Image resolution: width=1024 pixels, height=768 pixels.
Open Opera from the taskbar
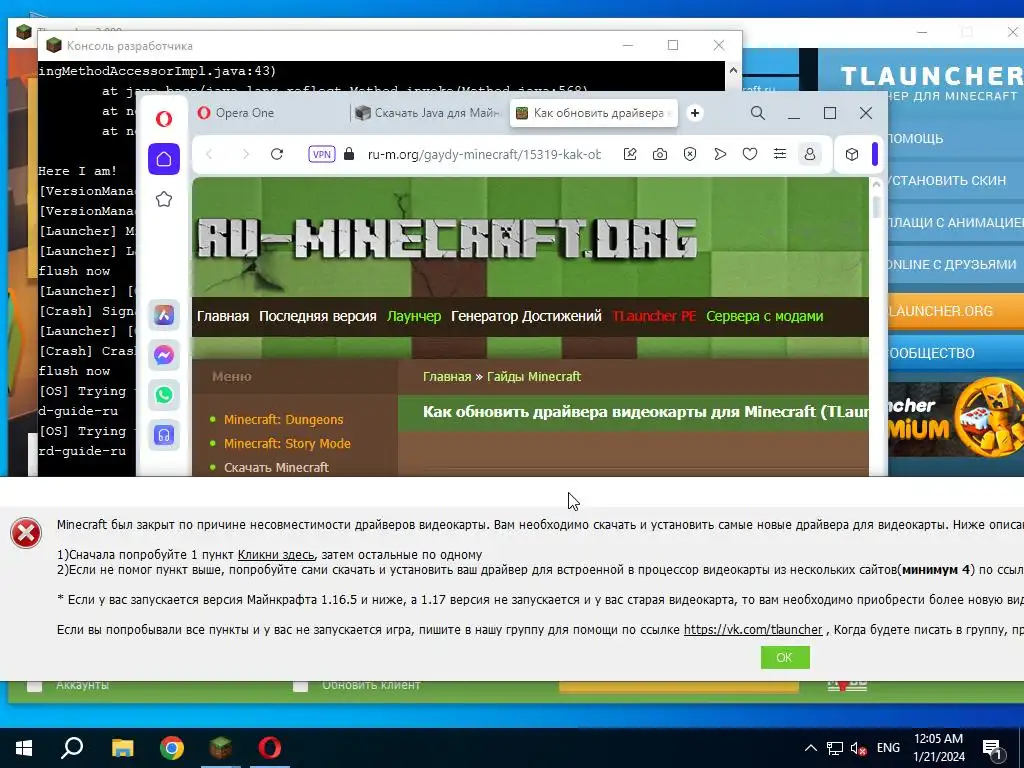point(270,748)
